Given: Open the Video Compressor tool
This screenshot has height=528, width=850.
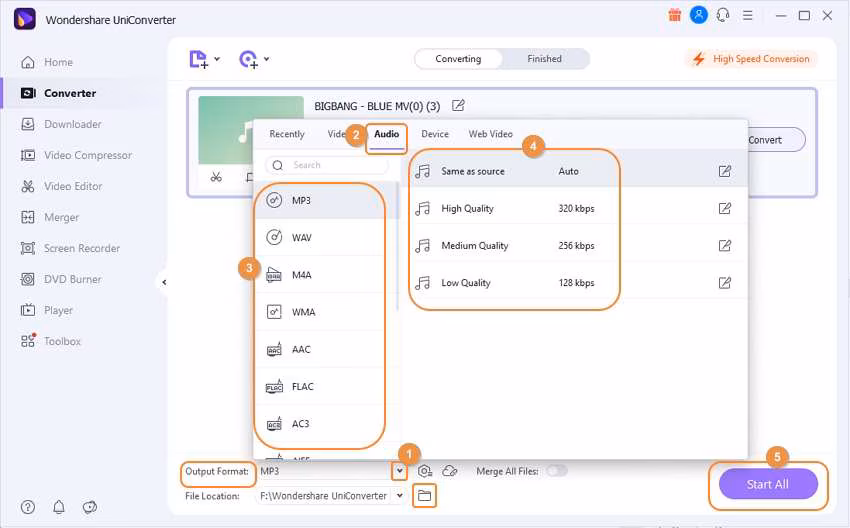Looking at the screenshot, I should 76,155.
